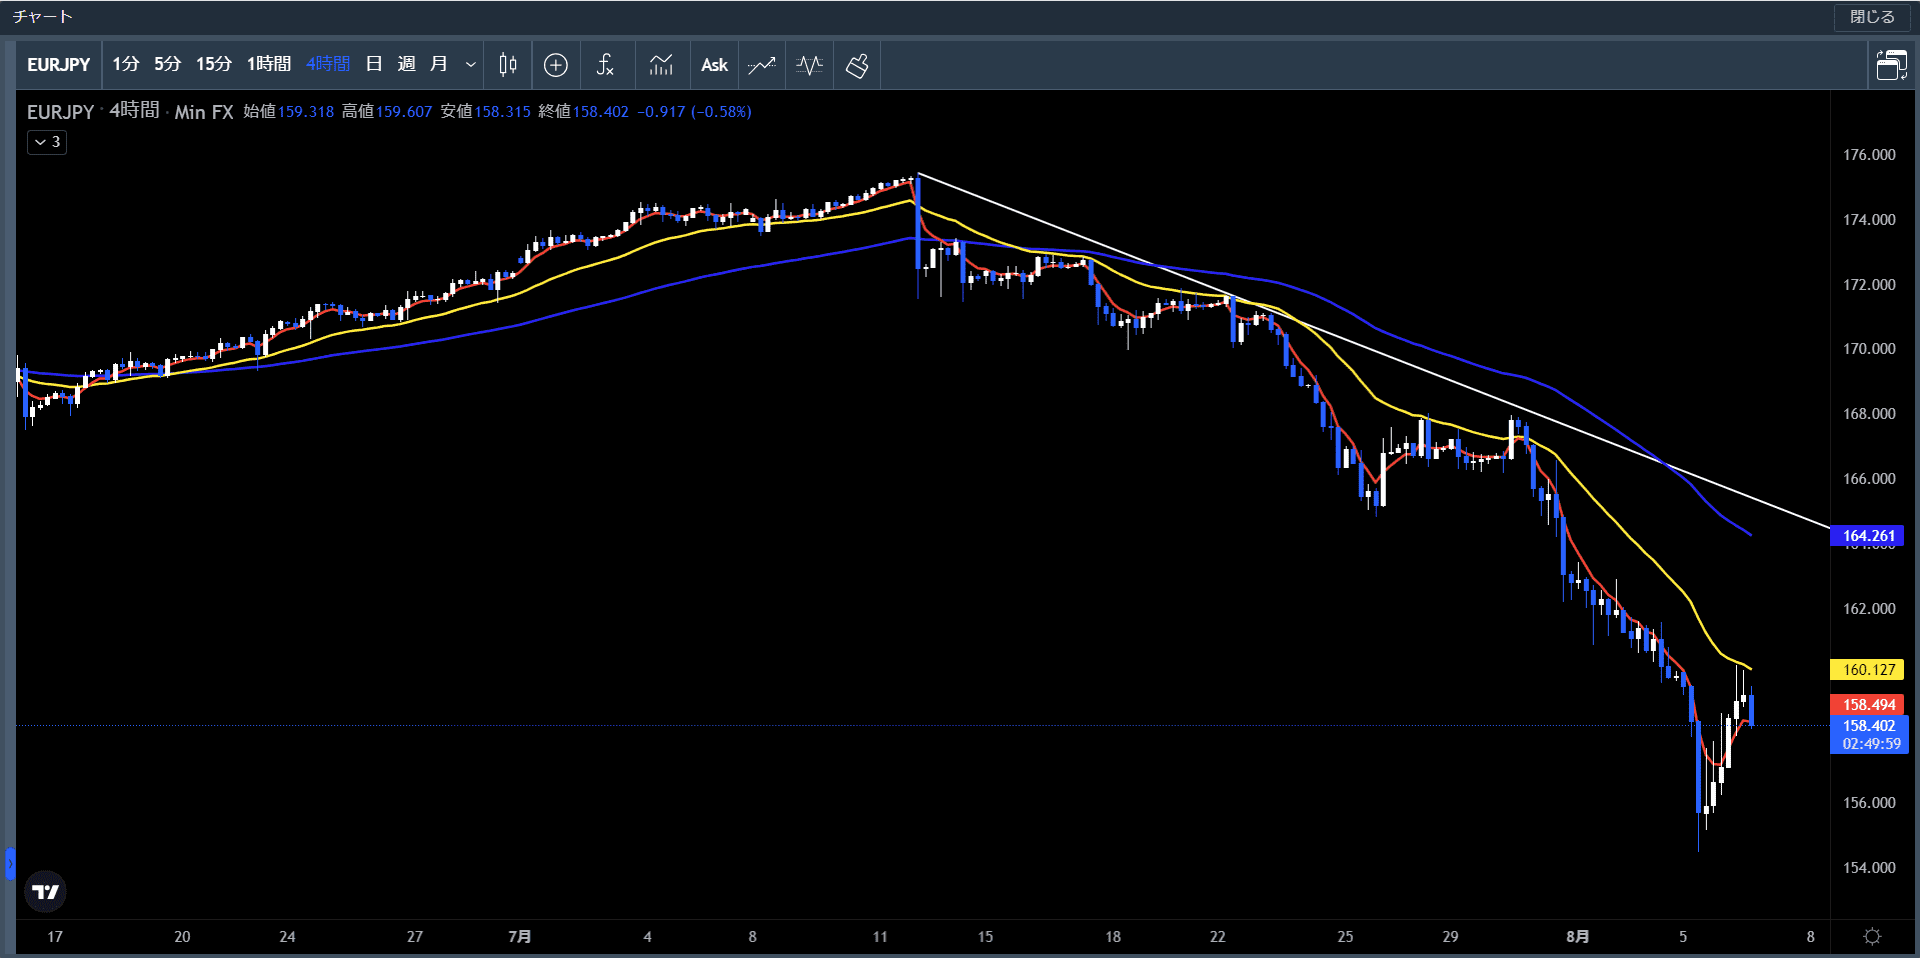The image size is (1920, 958).
Task: Switch to the 15分 timeframe
Action: click(213, 64)
